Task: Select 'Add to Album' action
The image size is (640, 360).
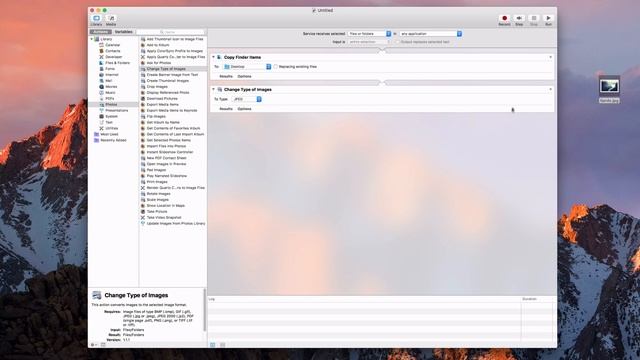Action: pyautogui.click(x=158, y=45)
